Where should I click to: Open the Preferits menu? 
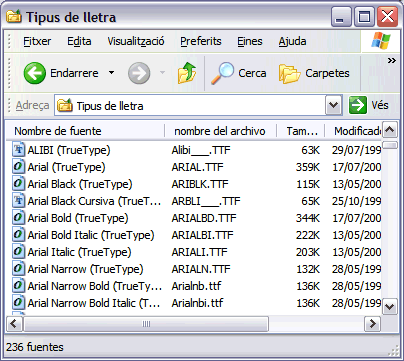pyautogui.click(x=201, y=41)
